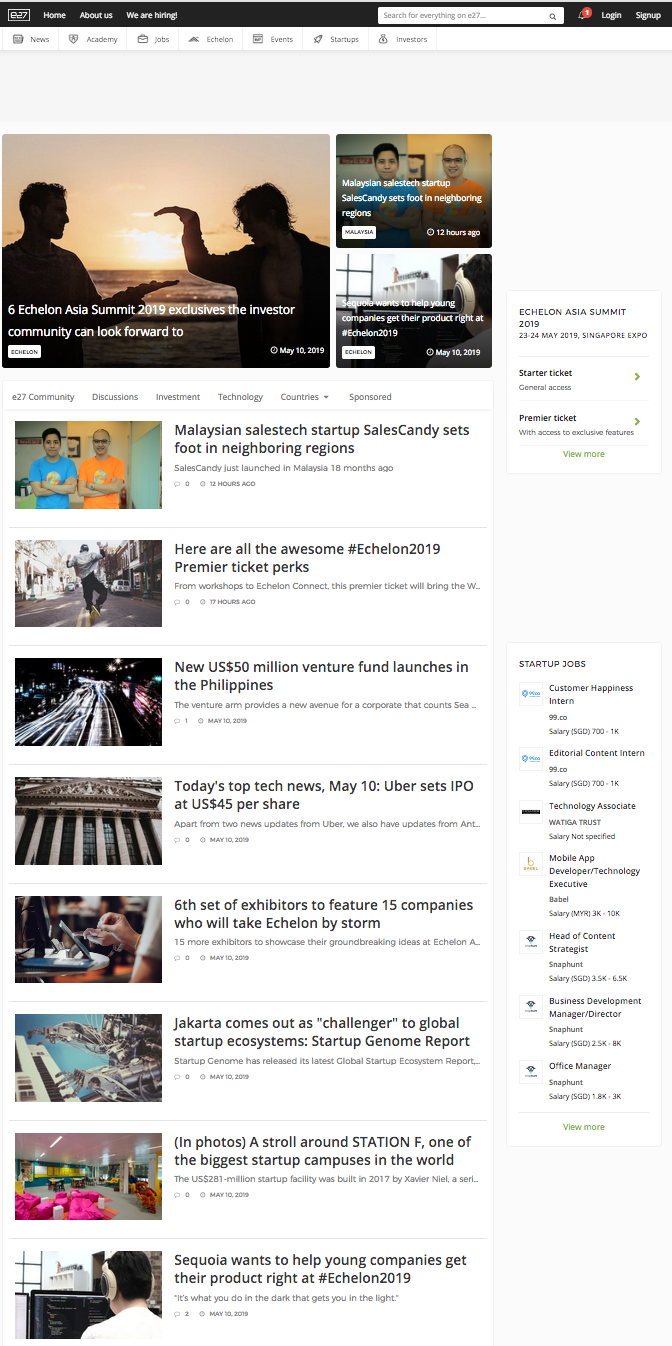The width and height of the screenshot is (672, 1346).
Task: Open Premier ticket perks article thumbnail
Action: [x=88, y=583]
